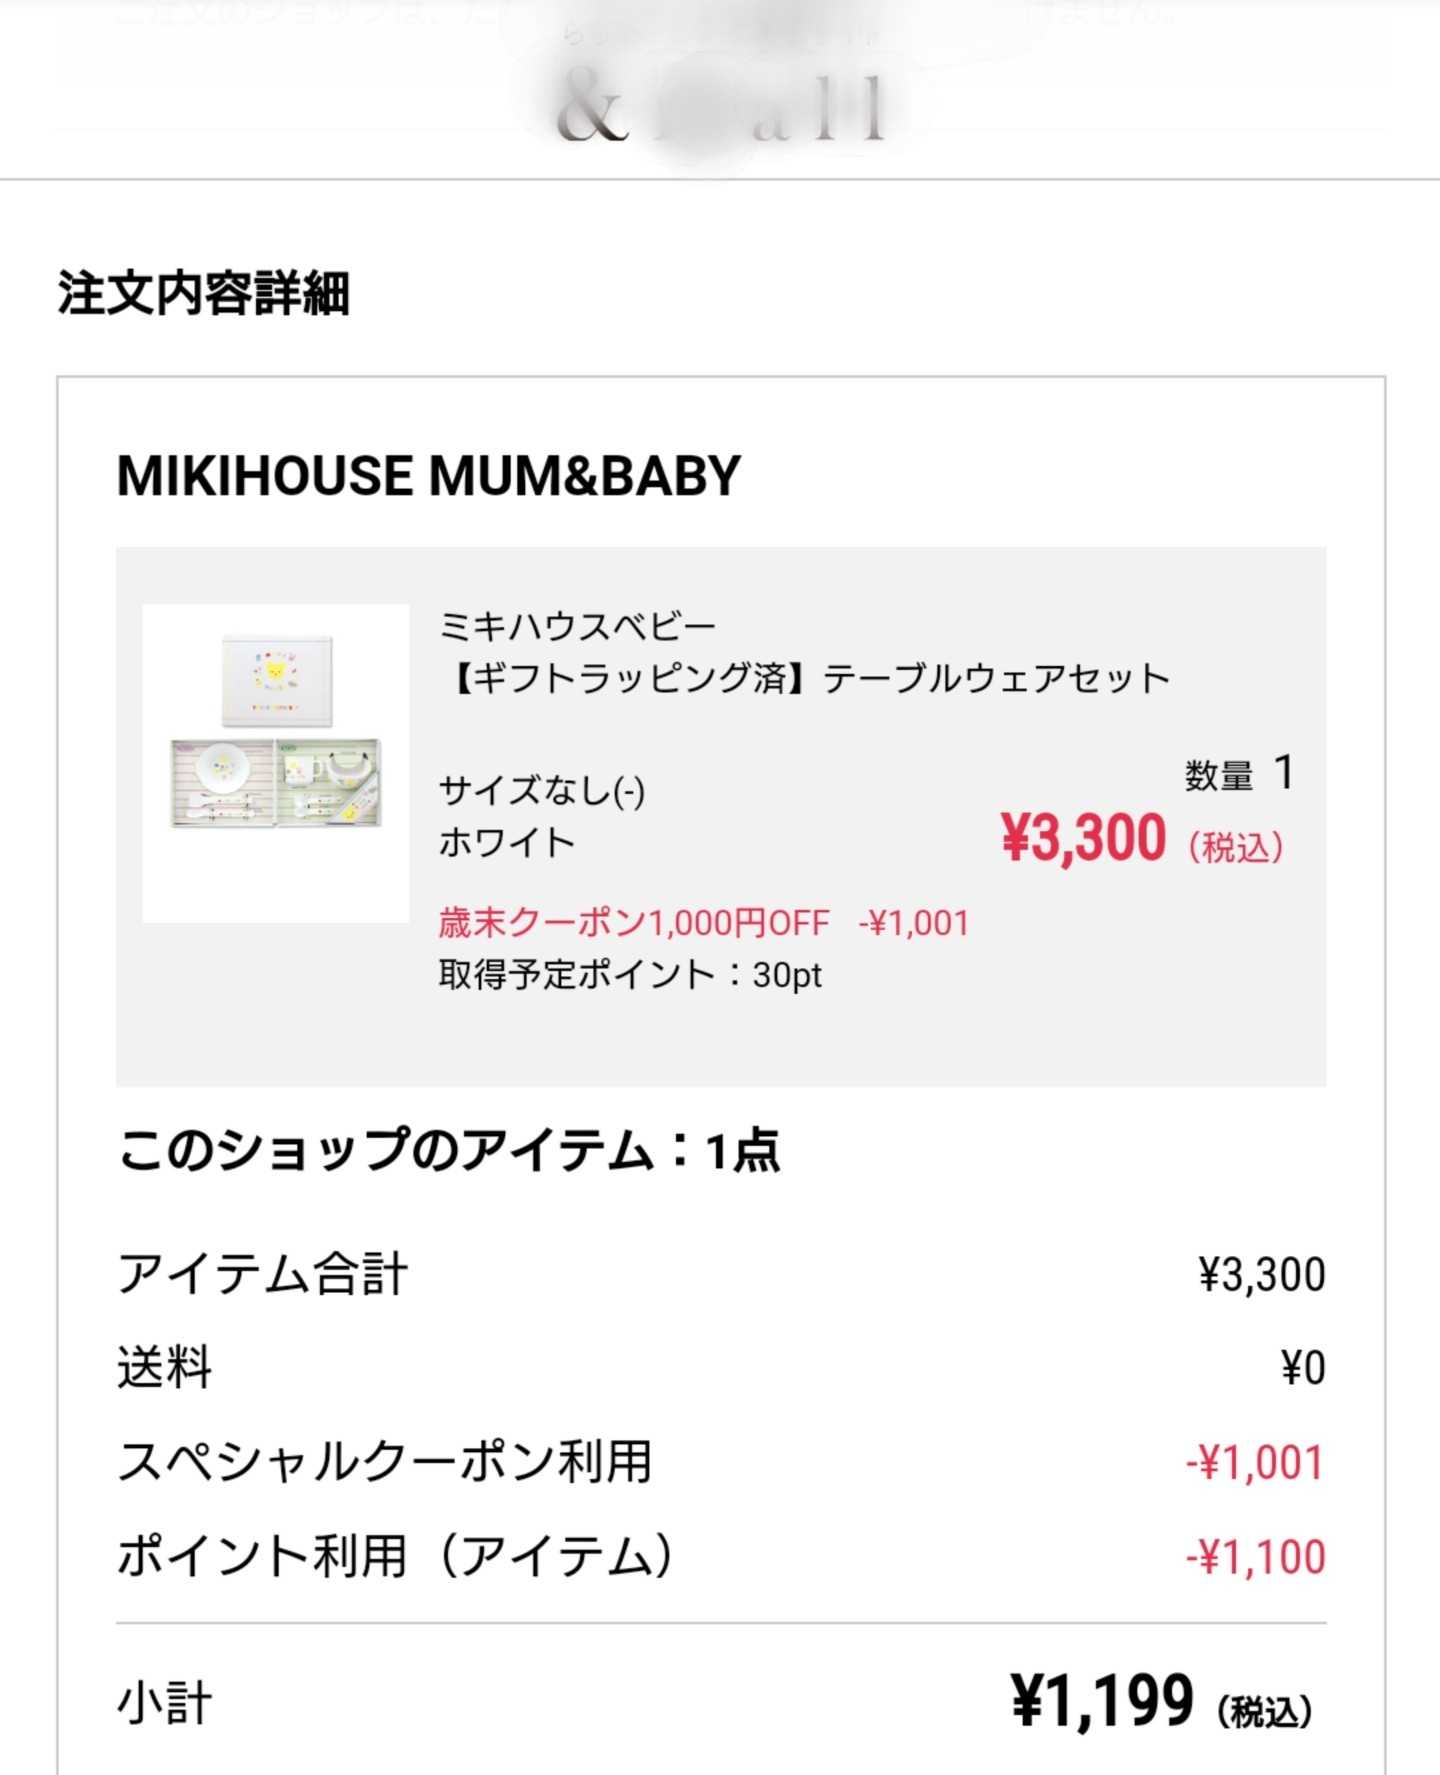This screenshot has height=1775, width=1440.
Task: Tap the tableware set product thumbnail
Action: pos(276,762)
